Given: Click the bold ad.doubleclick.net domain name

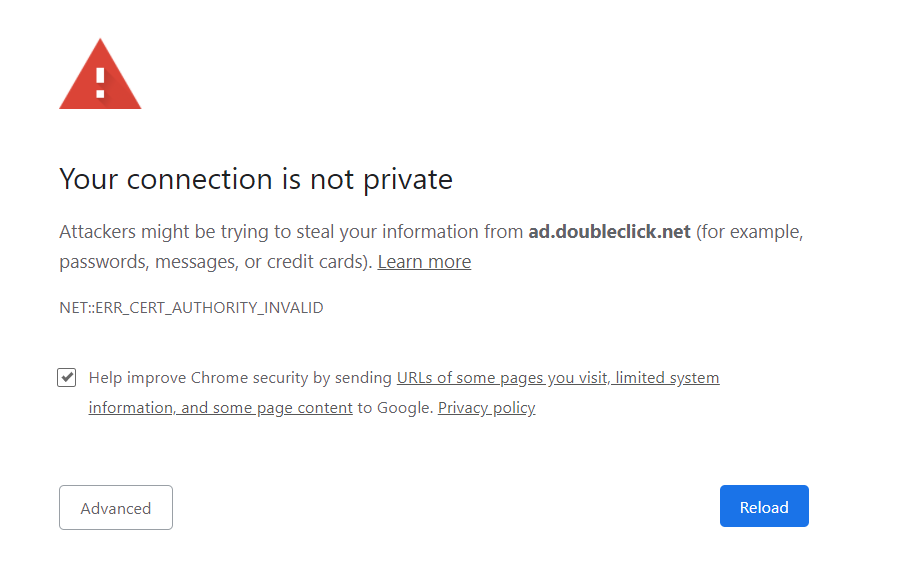Looking at the screenshot, I should point(609,232).
